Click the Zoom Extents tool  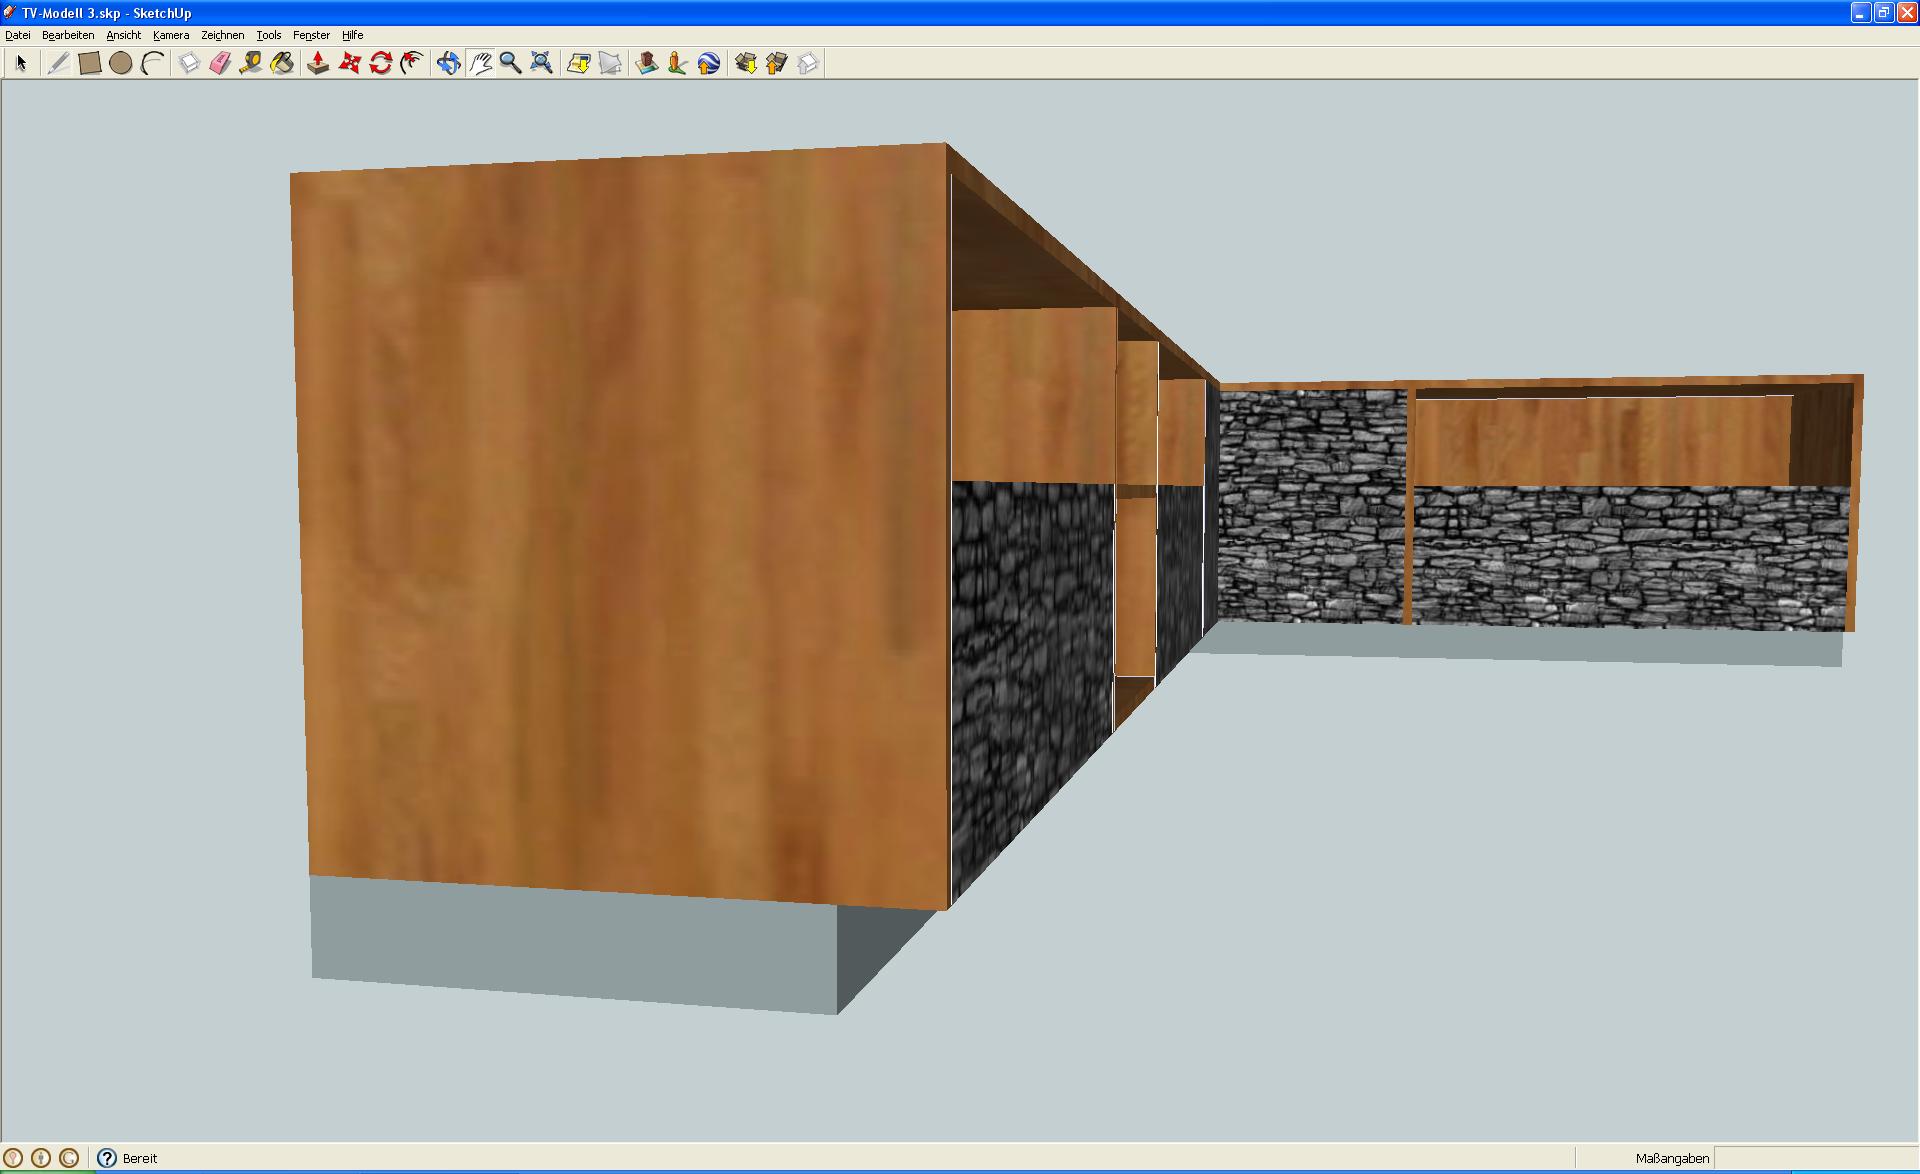coord(541,63)
